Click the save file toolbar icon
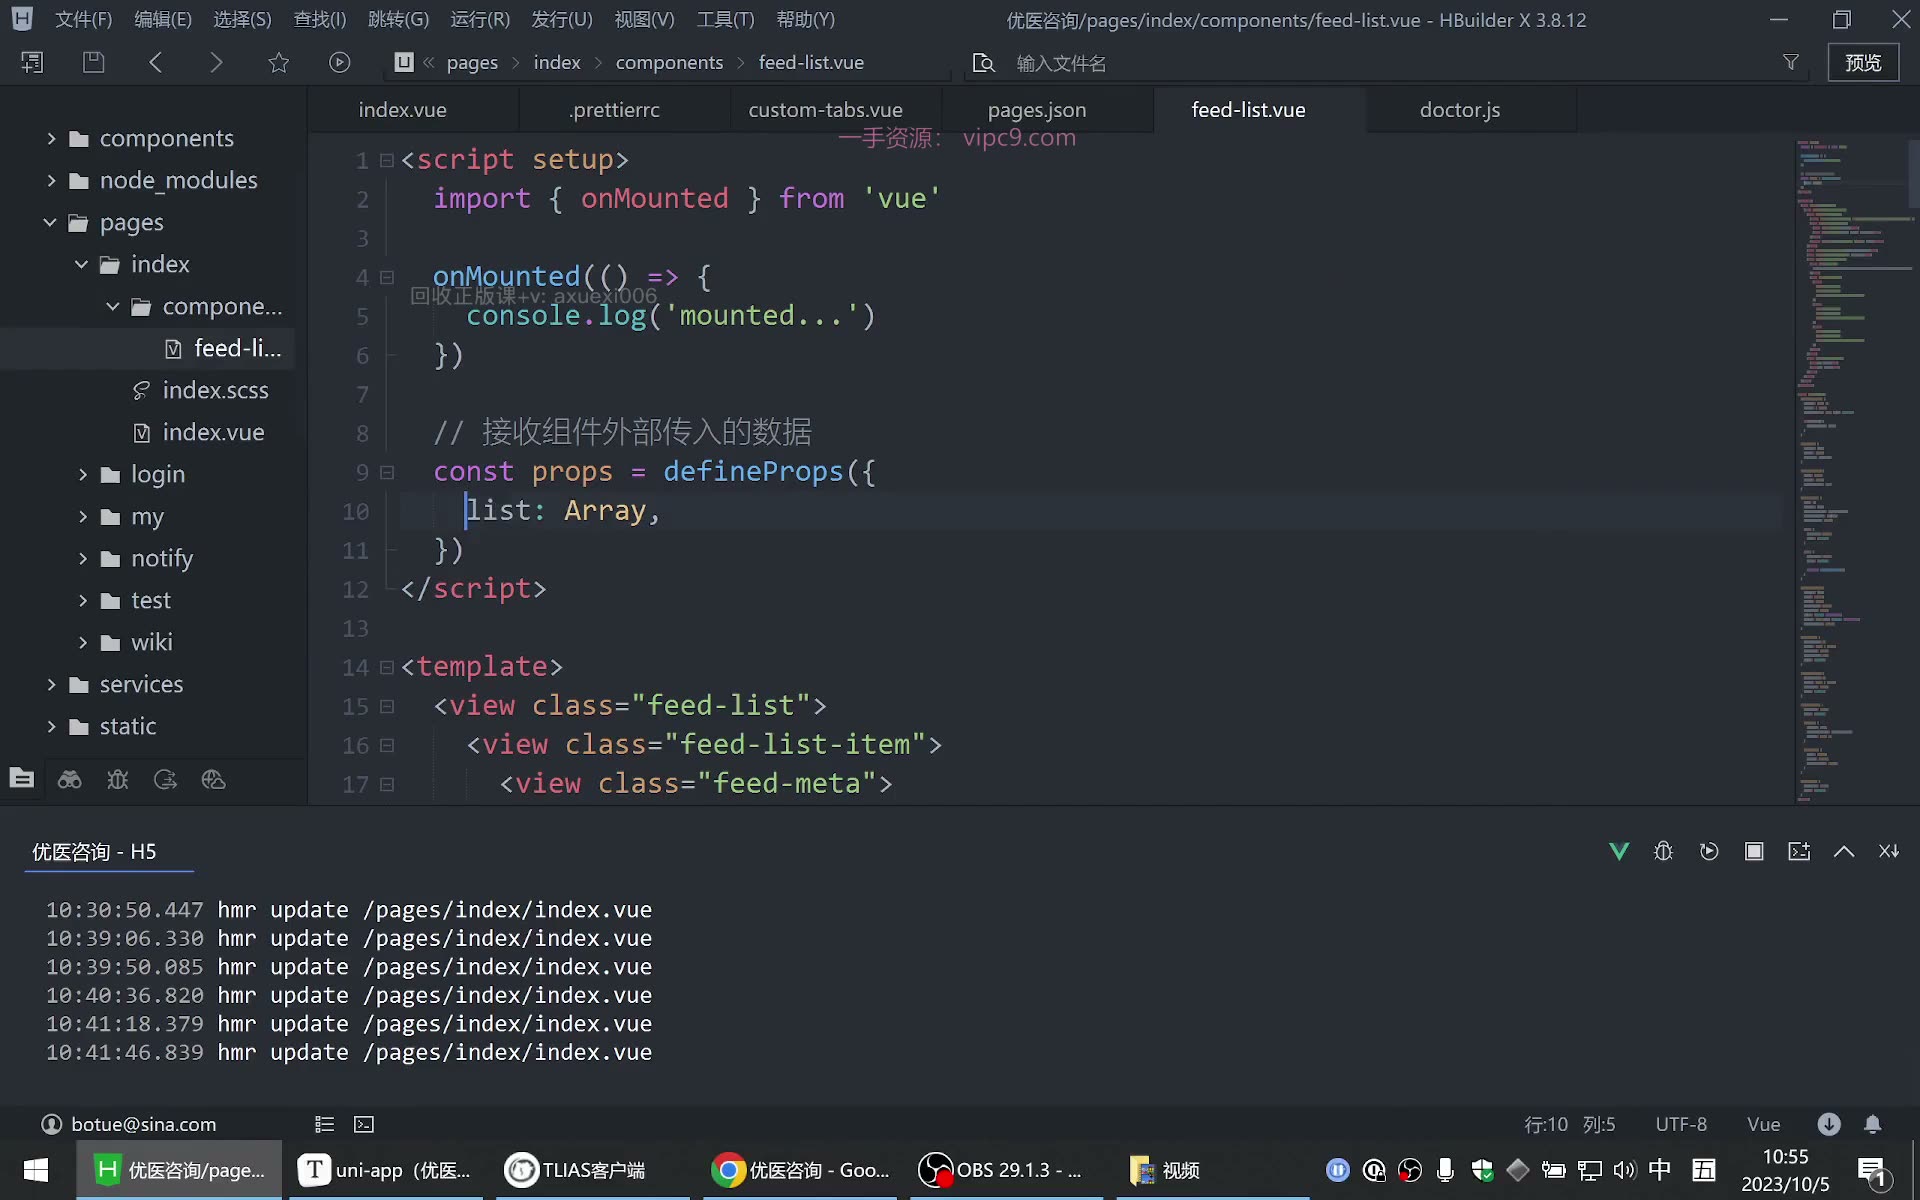Screen dimensions: 1920x1200 (x=93, y=62)
